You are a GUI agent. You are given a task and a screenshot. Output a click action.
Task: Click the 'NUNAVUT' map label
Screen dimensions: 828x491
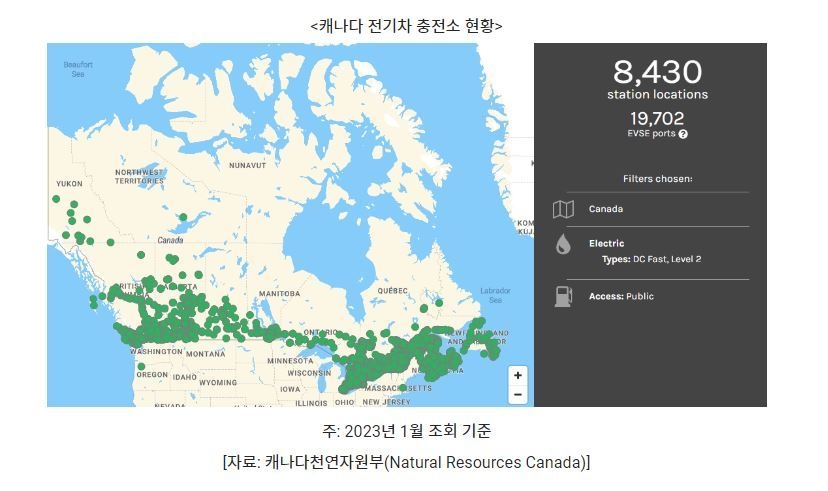pyautogui.click(x=248, y=165)
